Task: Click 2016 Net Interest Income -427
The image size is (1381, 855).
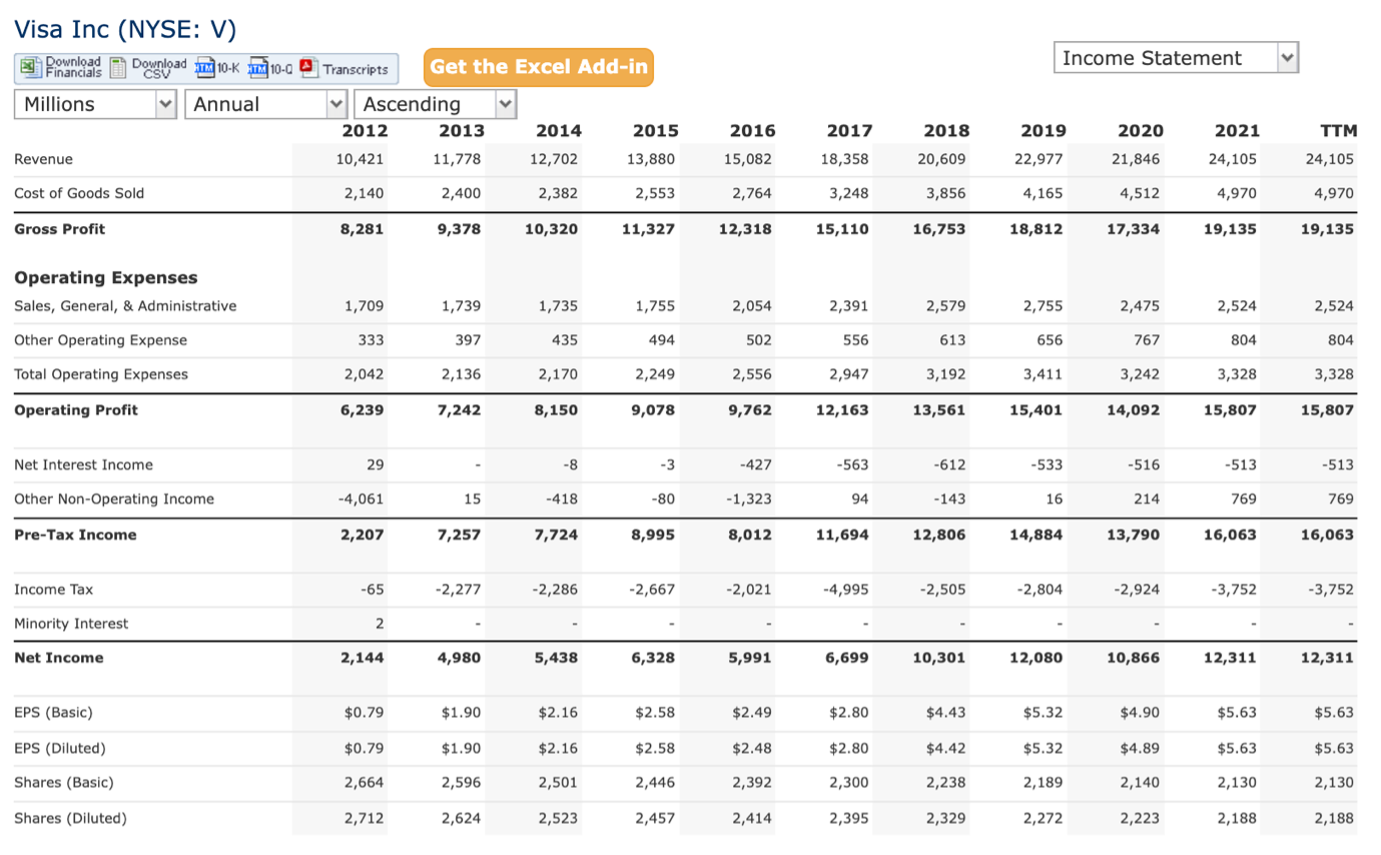Action: point(757,464)
